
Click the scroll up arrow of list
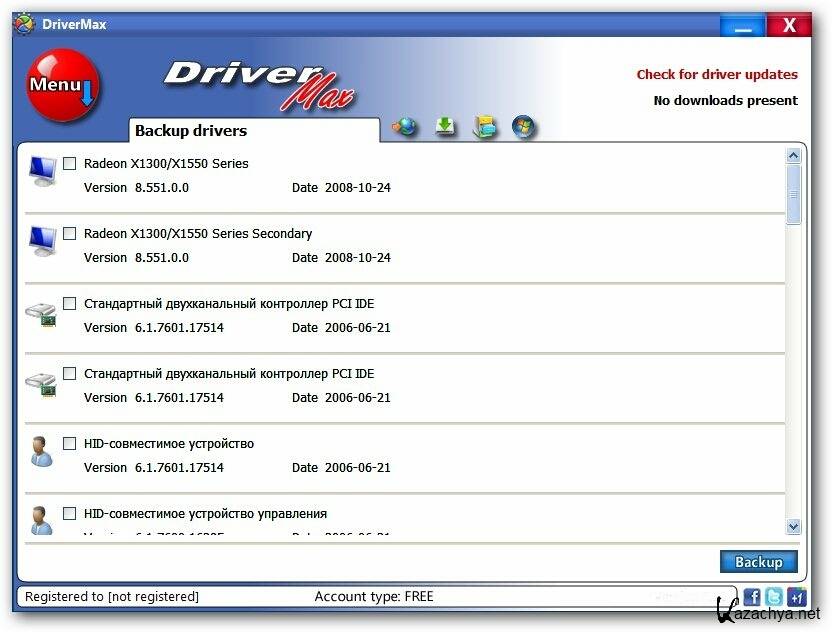(x=794, y=156)
